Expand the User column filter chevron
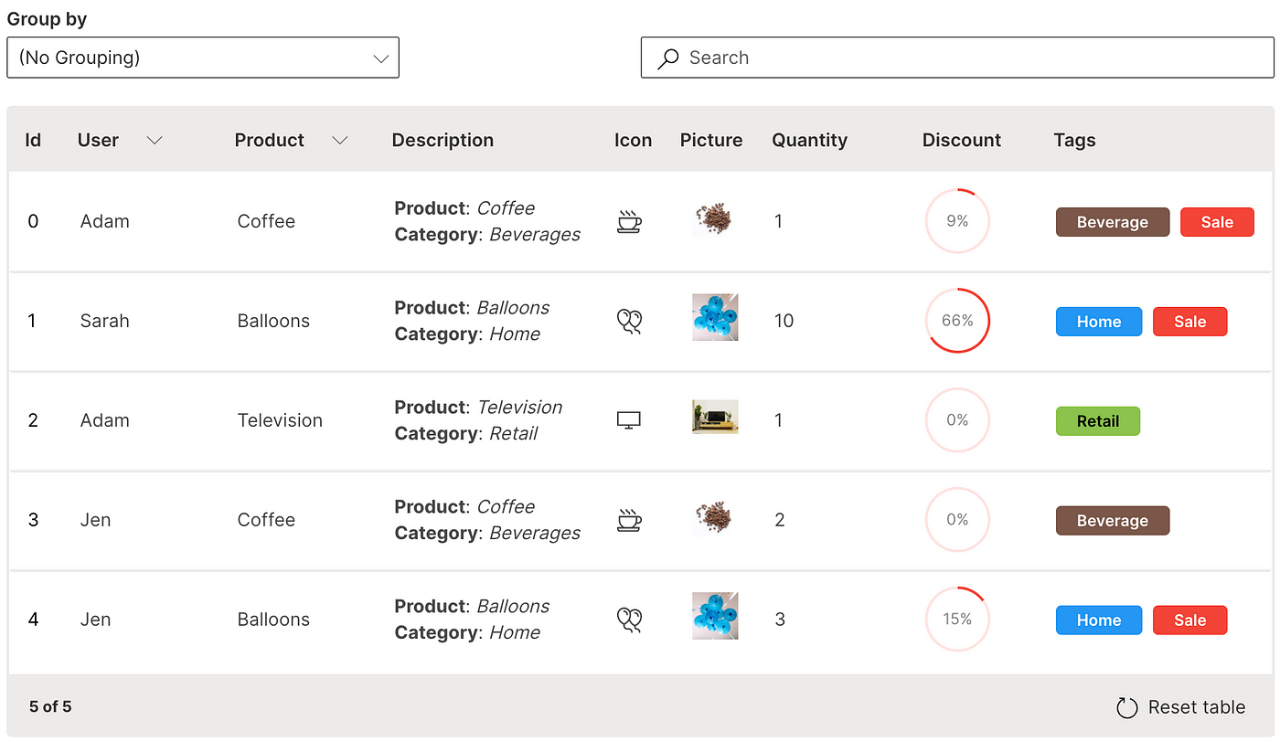This screenshot has height=742, width=1280. (x=154, y=141)
